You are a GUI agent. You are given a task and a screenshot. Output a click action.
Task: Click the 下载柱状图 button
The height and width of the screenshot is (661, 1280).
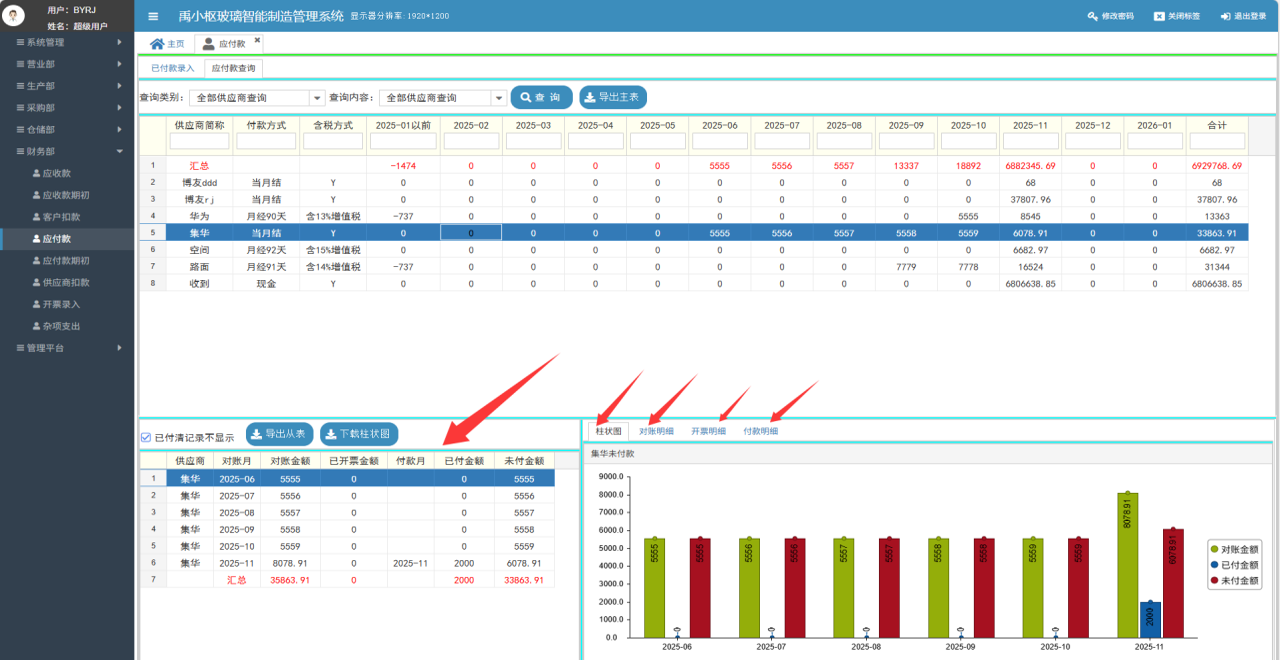pyautogui.click(x=359, y=434)
